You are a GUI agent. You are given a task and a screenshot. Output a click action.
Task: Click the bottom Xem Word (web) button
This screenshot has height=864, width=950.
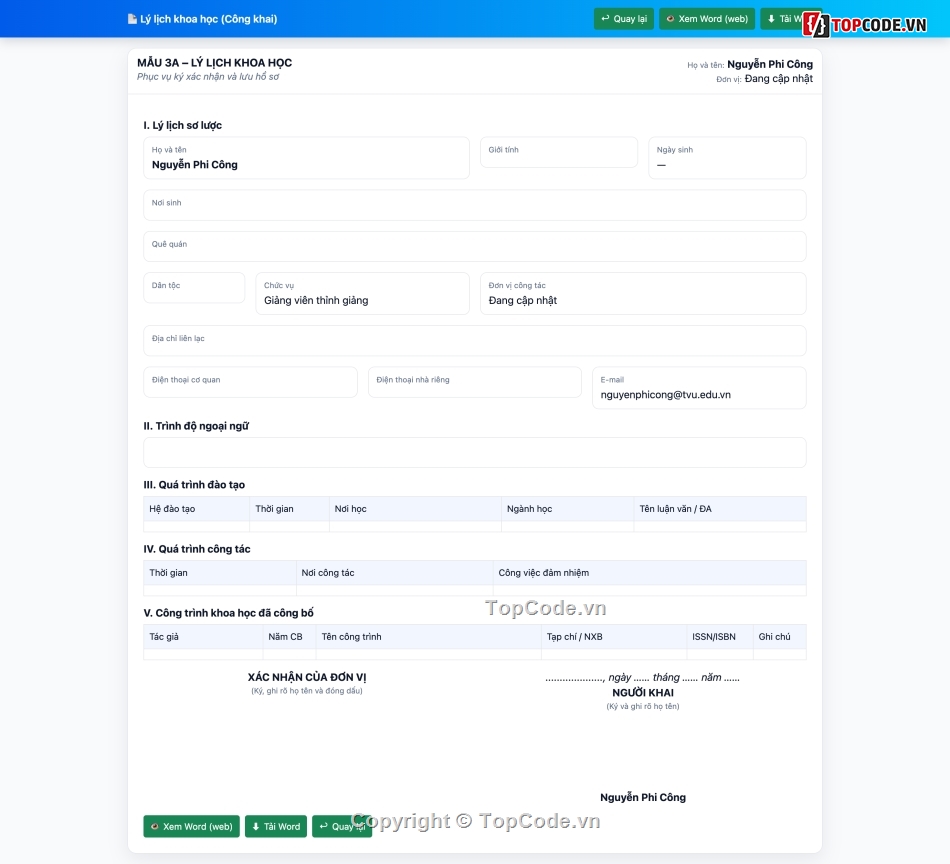coord(191,826)
